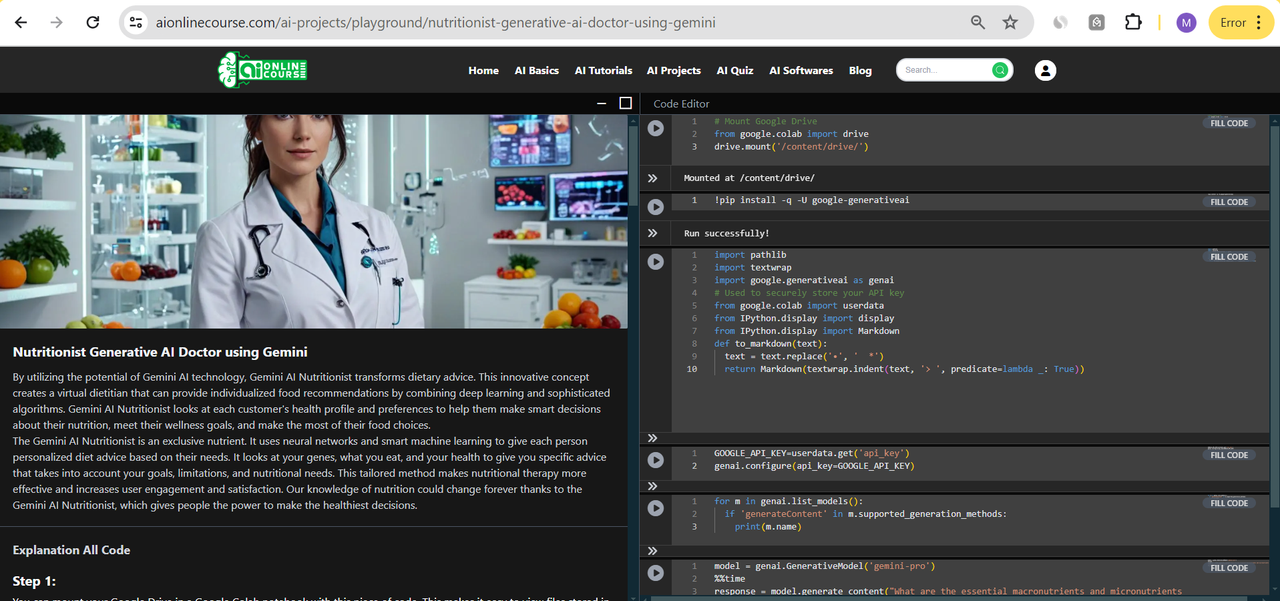Open the AI Softwares menu
The height and width of the screenshot is (601, 1280).
[801, 70]
